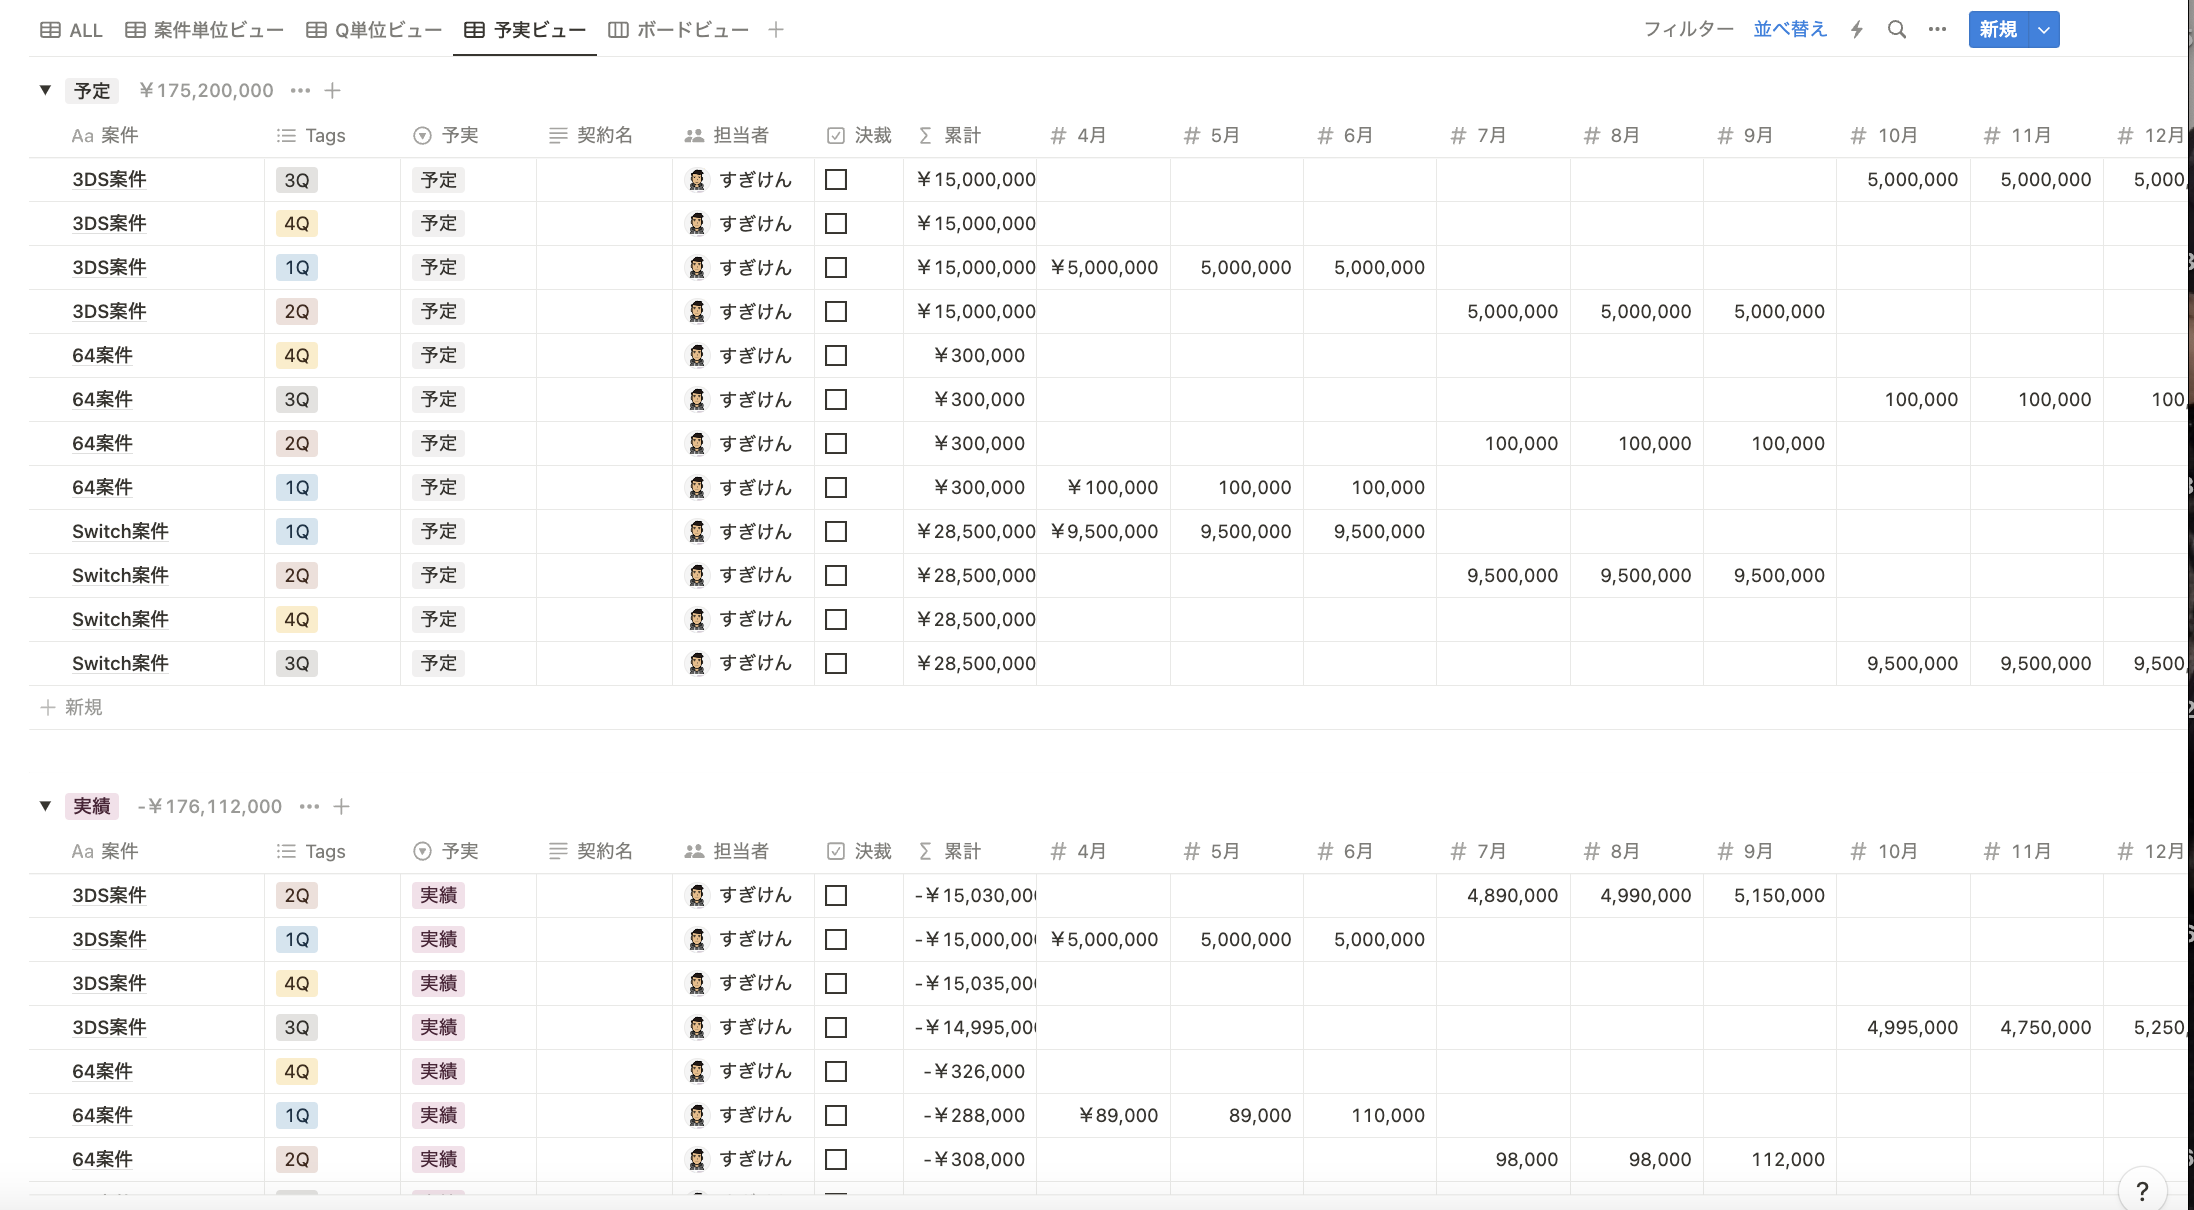Click the plus icon to add a new view
The height and width of the screenshot is (1210, 2194).
776,29
